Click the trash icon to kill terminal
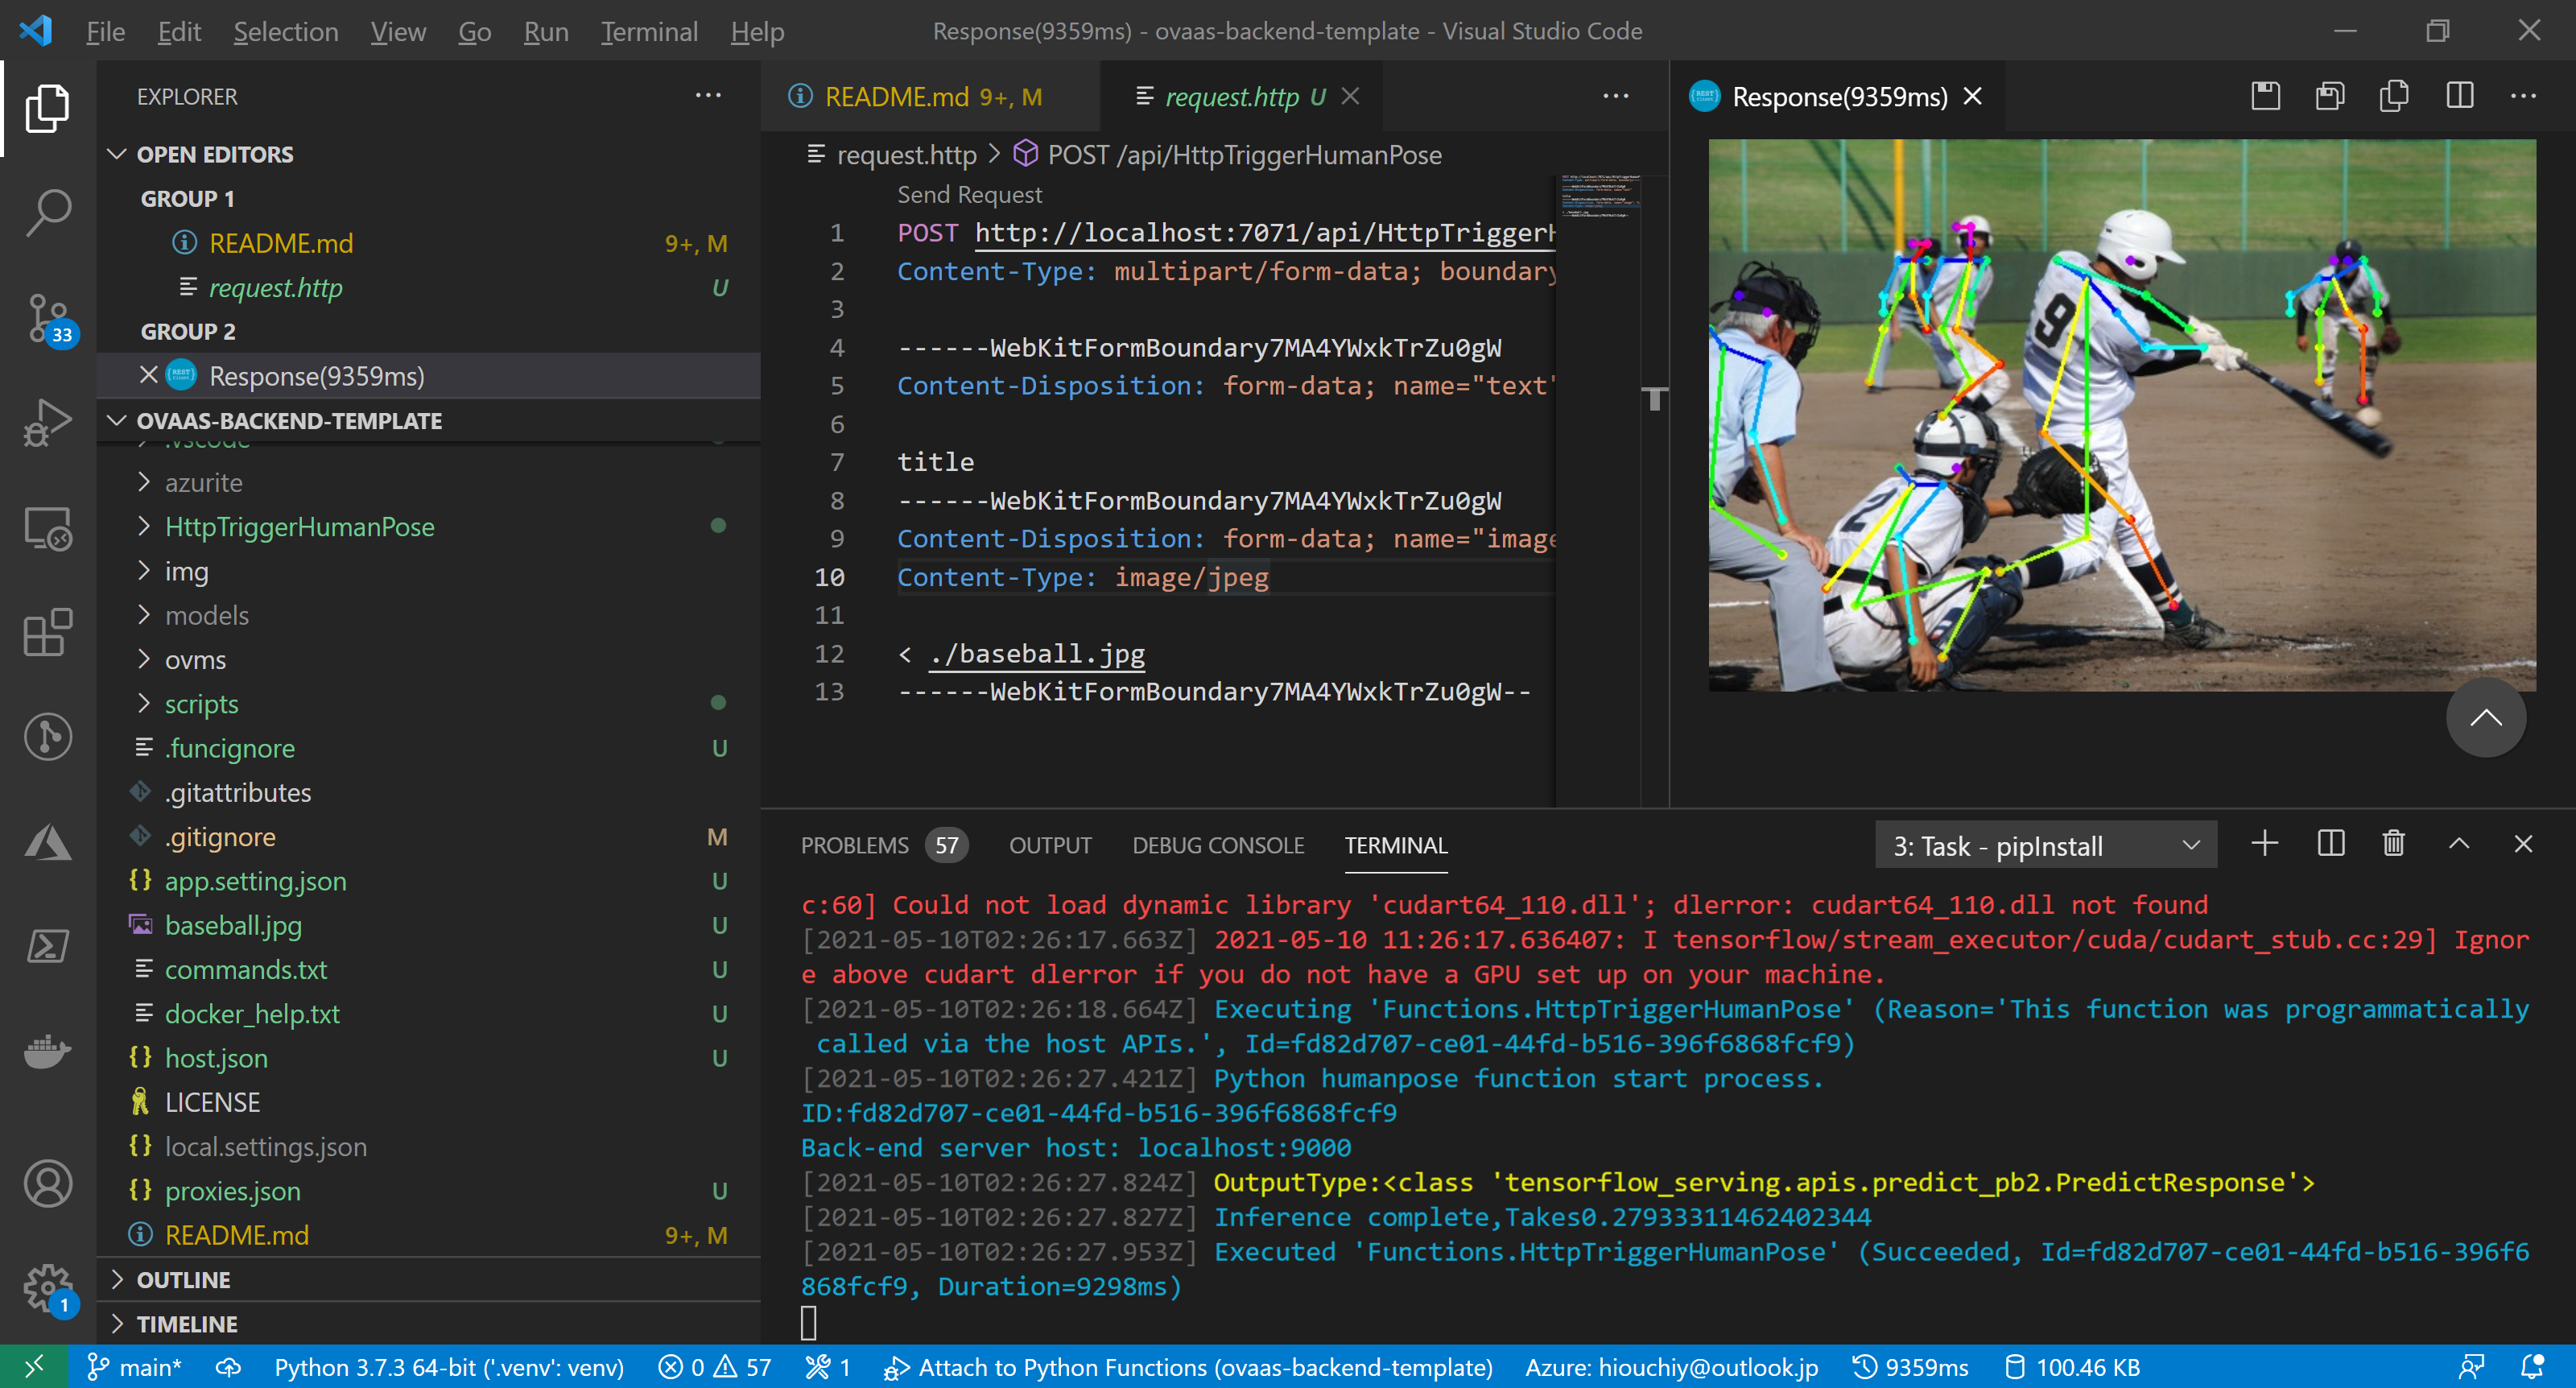This screenshot has height=1388, width=2576. tap(2393, 844)
